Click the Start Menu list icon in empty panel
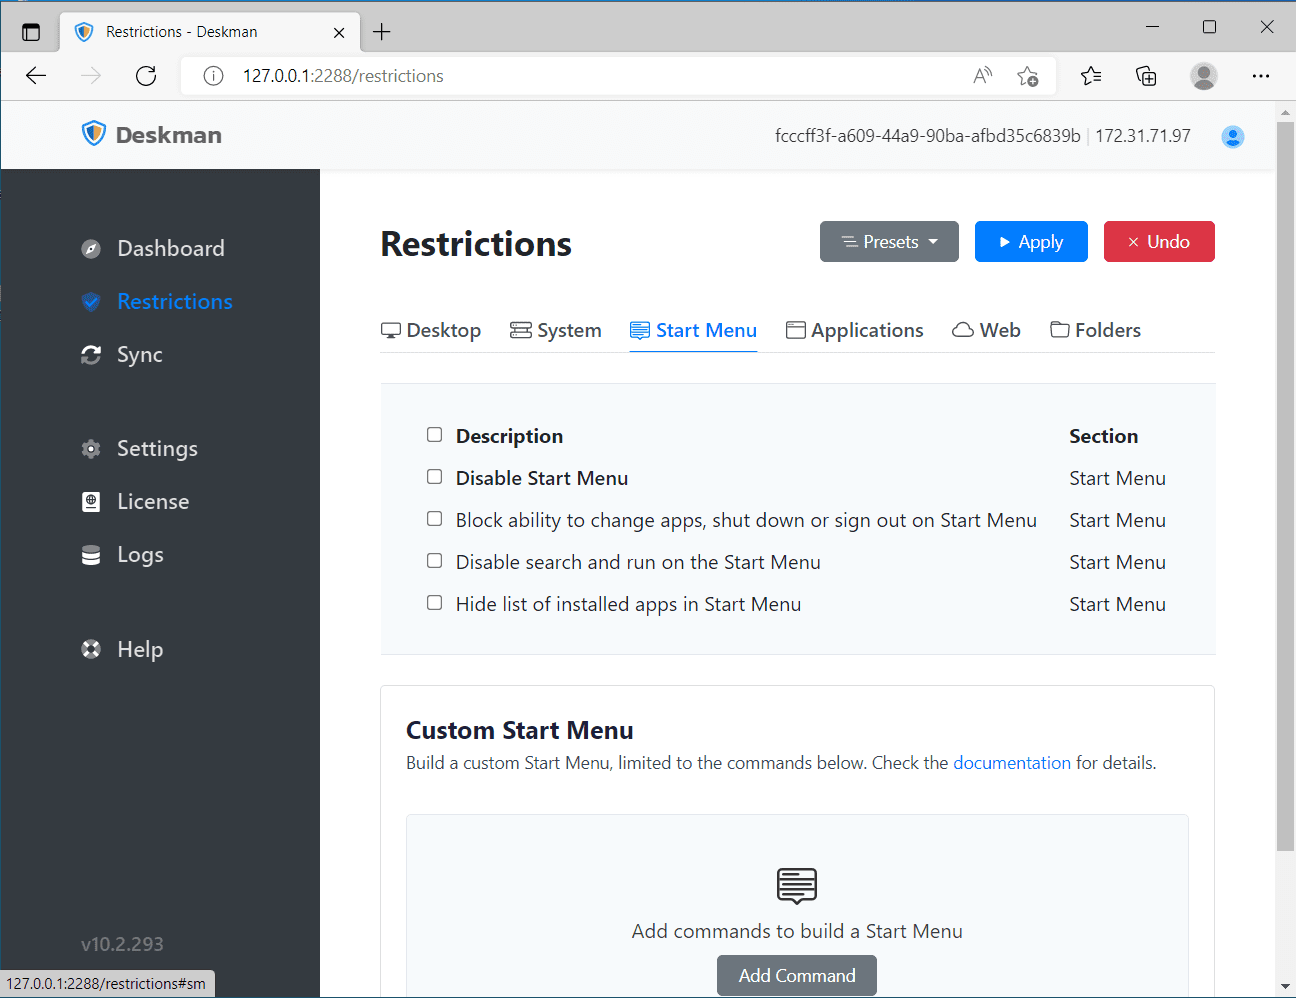The height and width of the screenshot is (998, 1296). [x=797, y=886]
